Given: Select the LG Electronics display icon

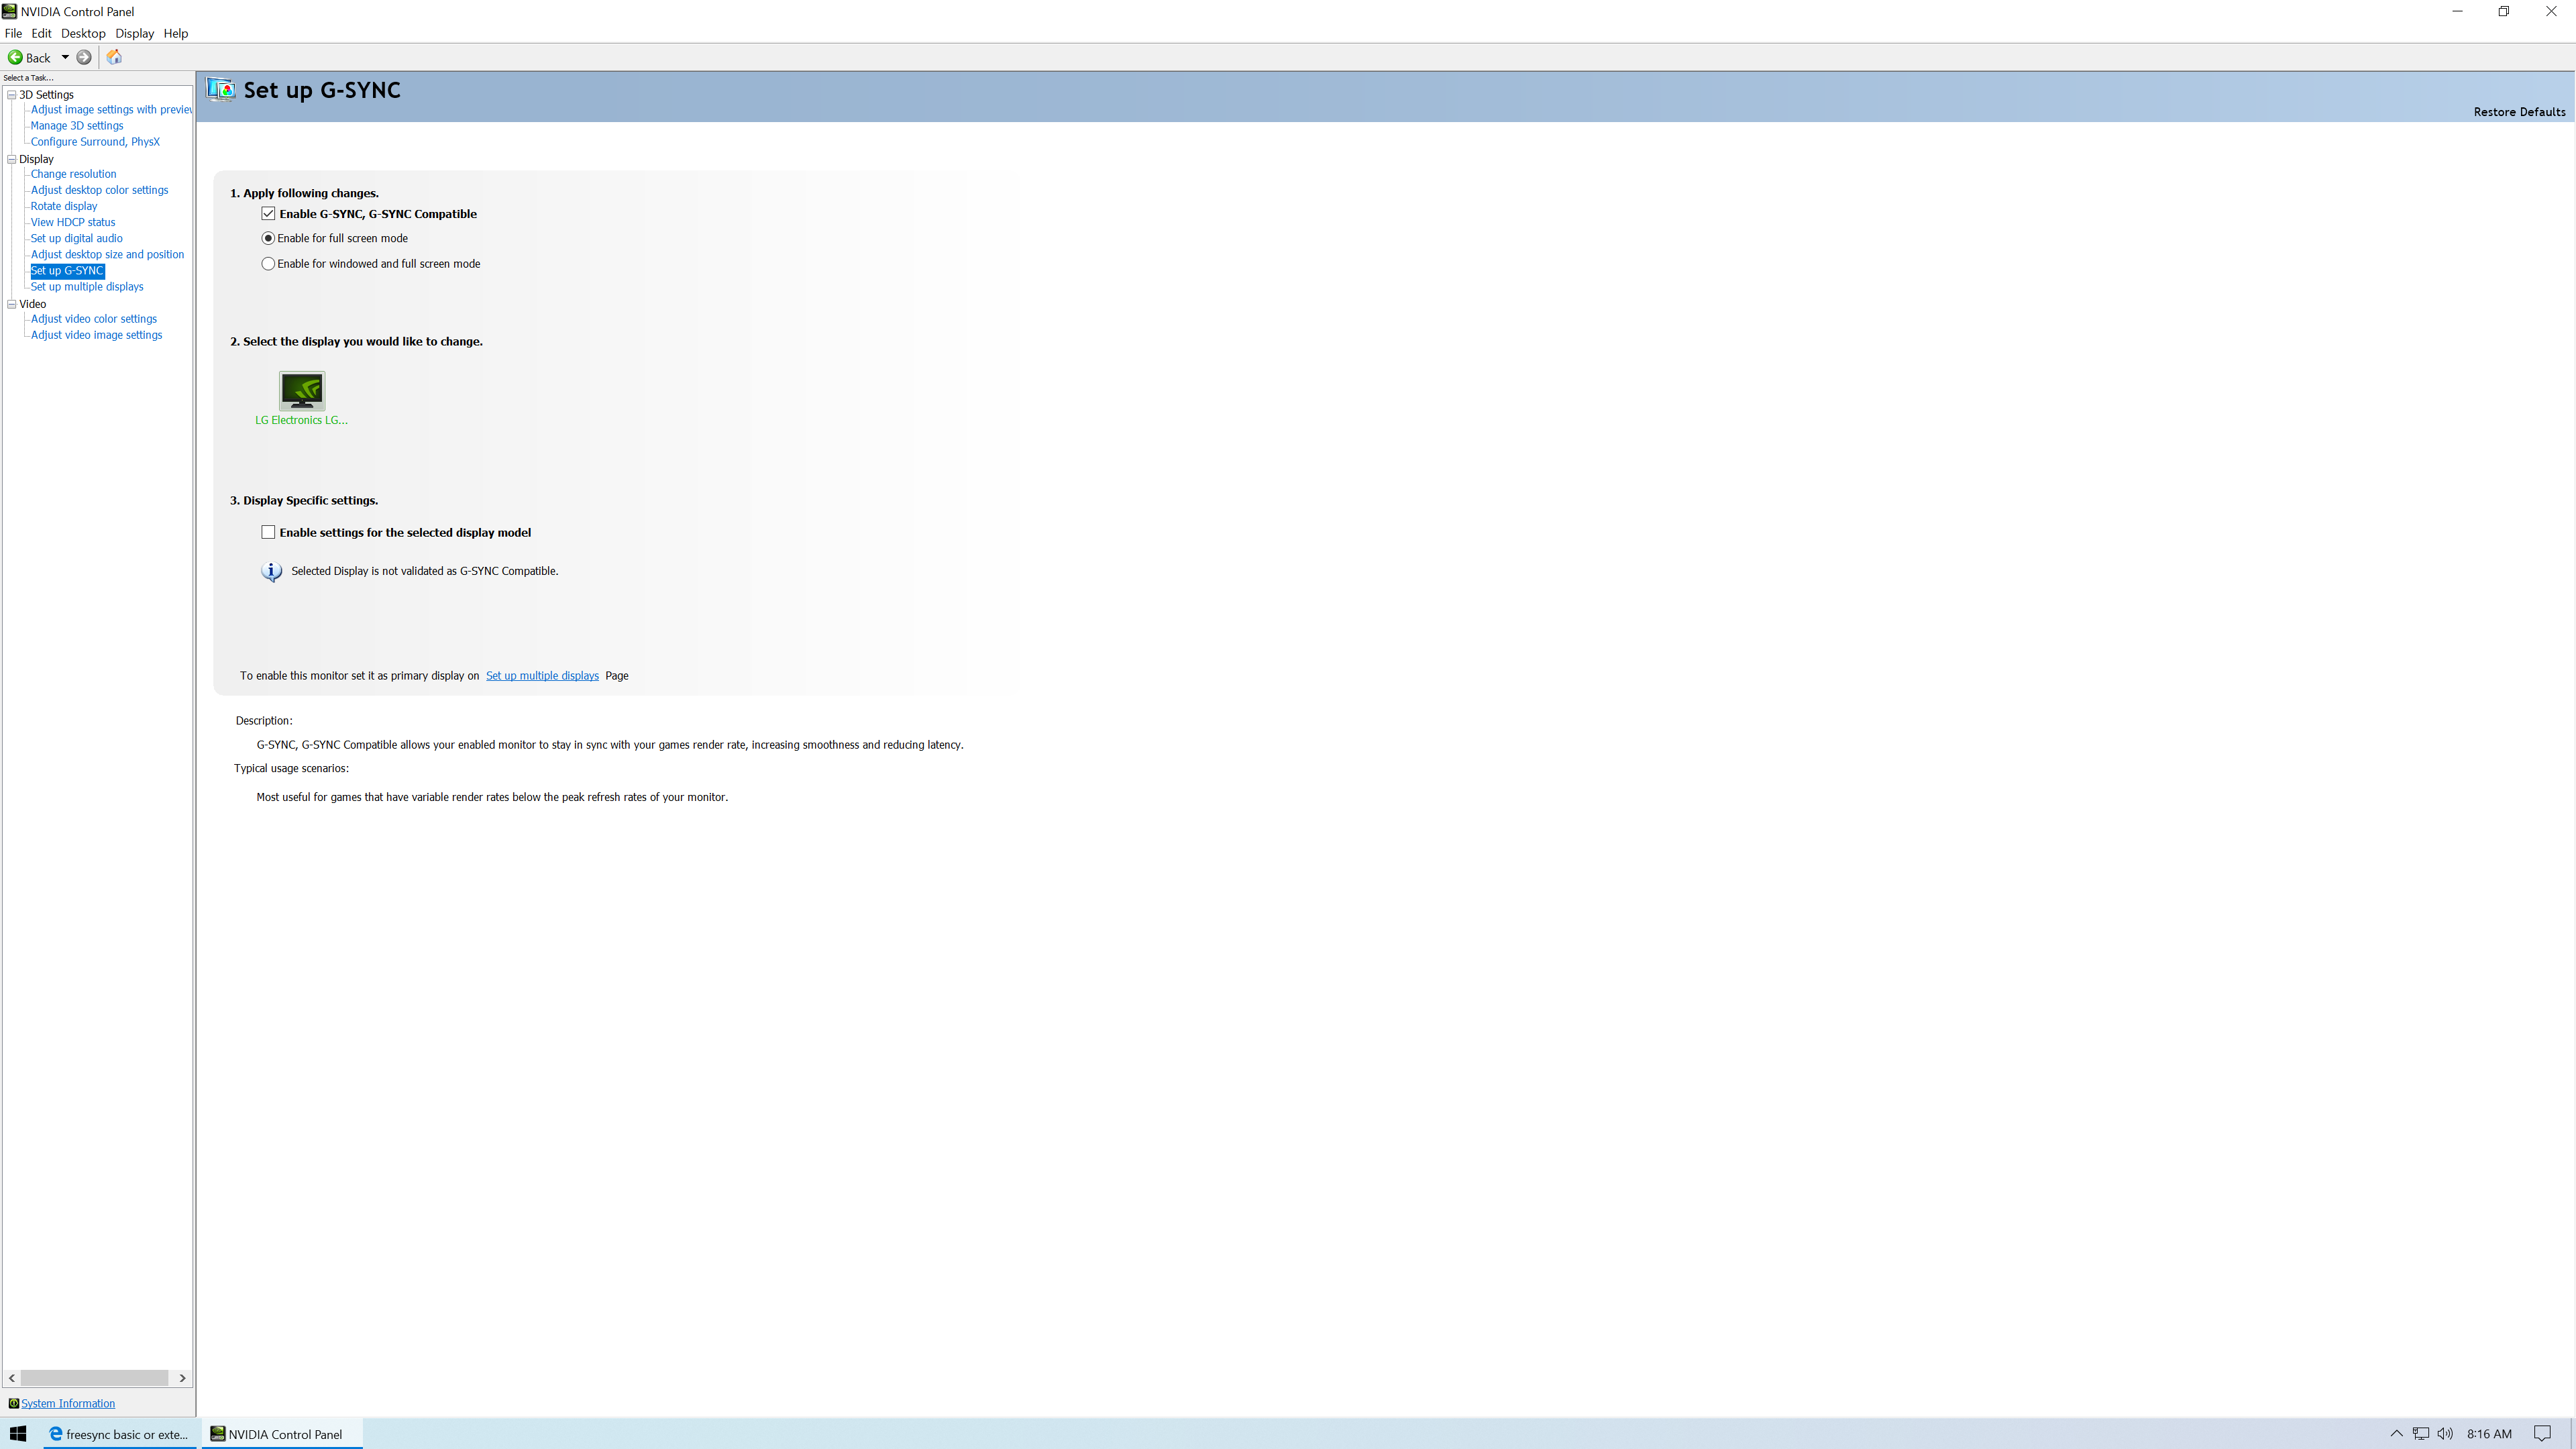Looking at the screenshot, I should tap(302, 390).
